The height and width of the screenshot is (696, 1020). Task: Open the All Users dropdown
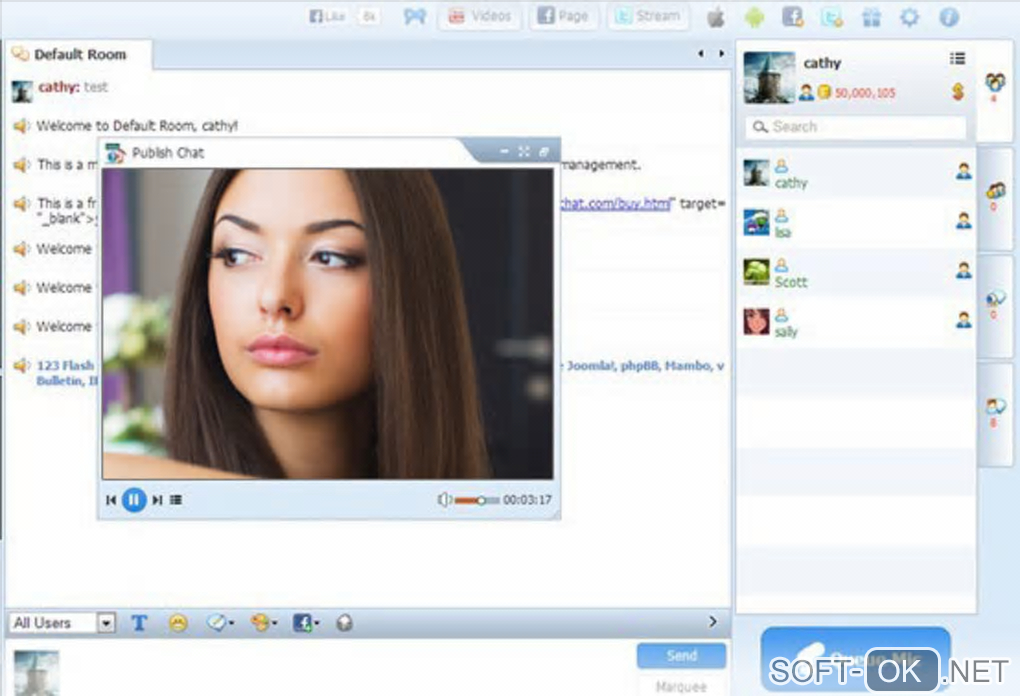pyautogui.click(x=62, y=623)
